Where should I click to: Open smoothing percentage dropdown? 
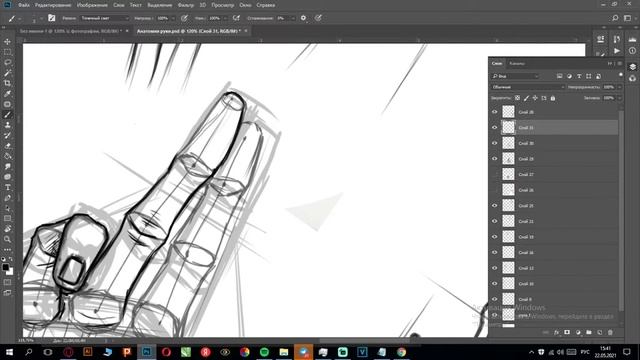pos(292,18)
